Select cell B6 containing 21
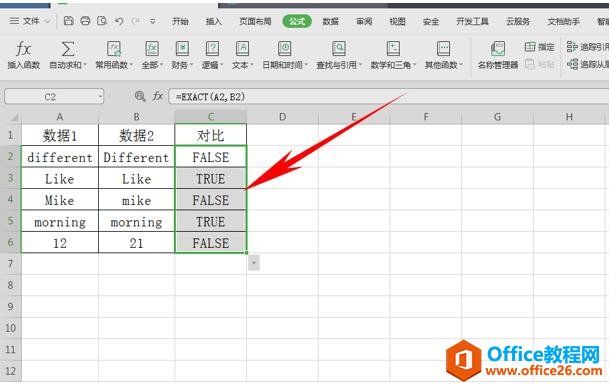This screenshot has height=388, width=609. (x=136, y=243)
